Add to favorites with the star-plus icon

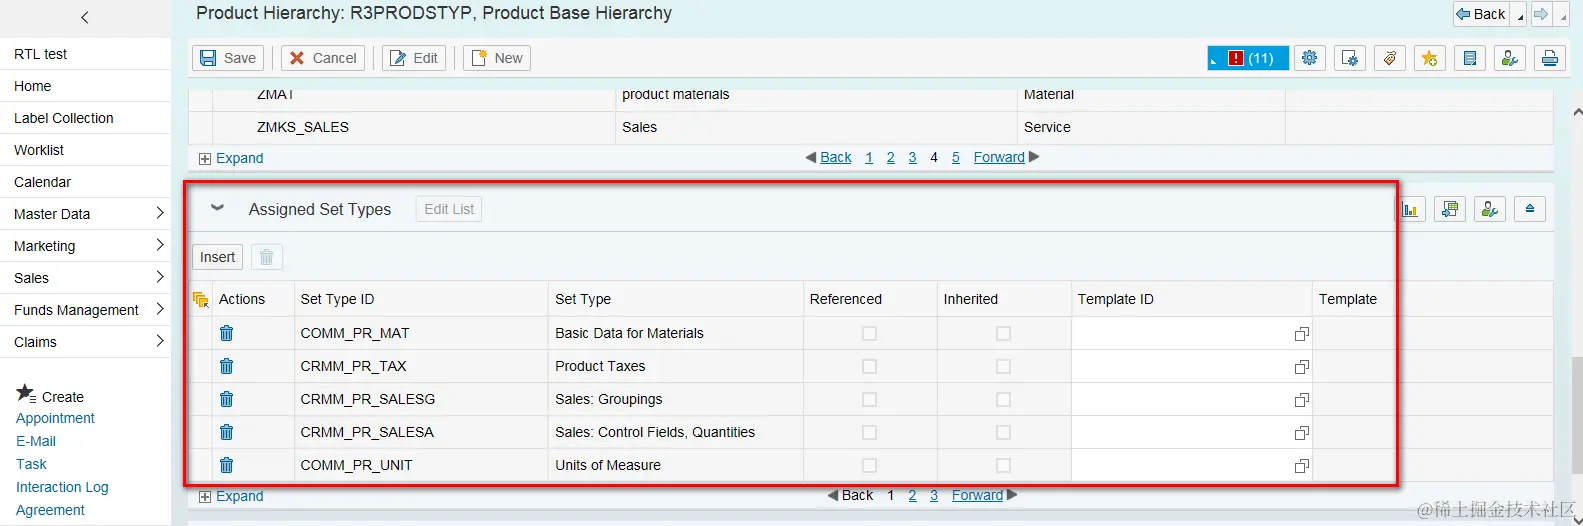[x=1429, y=58]
